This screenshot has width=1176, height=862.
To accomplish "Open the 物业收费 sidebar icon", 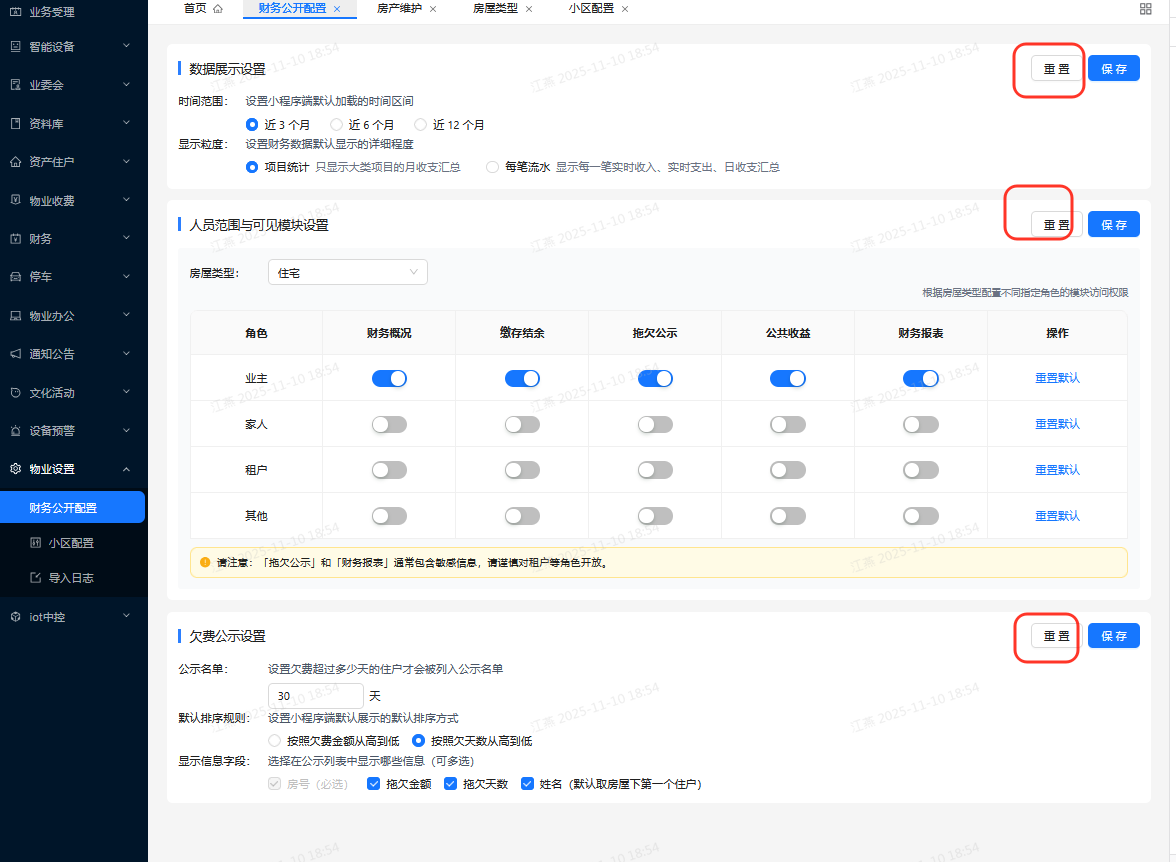I will click(14, 199).
